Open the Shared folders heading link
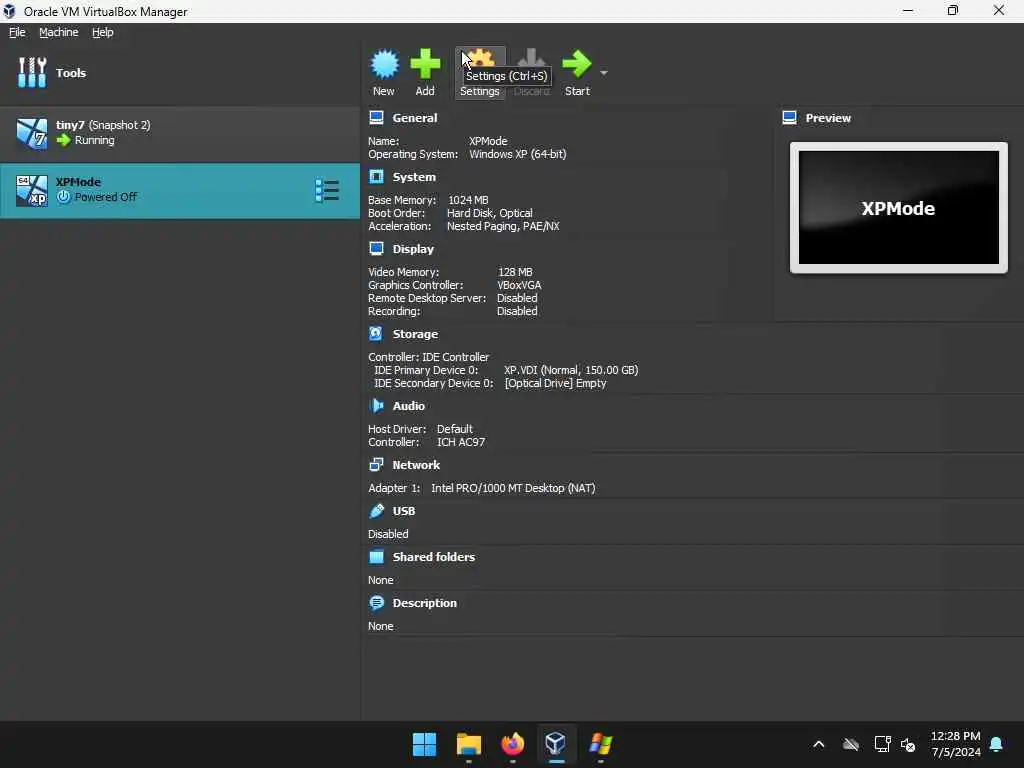Screen dimensions: 1024x768 [434, 557]
